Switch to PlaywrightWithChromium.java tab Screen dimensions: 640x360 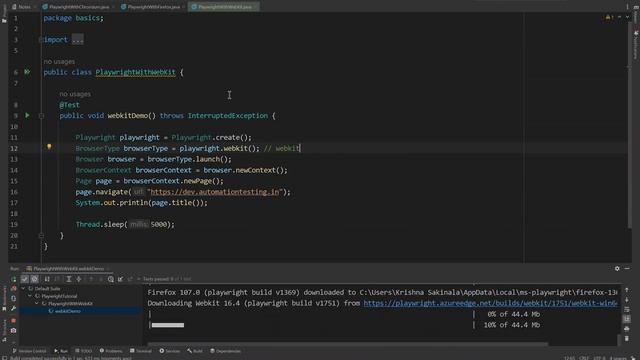[x=77, y=7]
